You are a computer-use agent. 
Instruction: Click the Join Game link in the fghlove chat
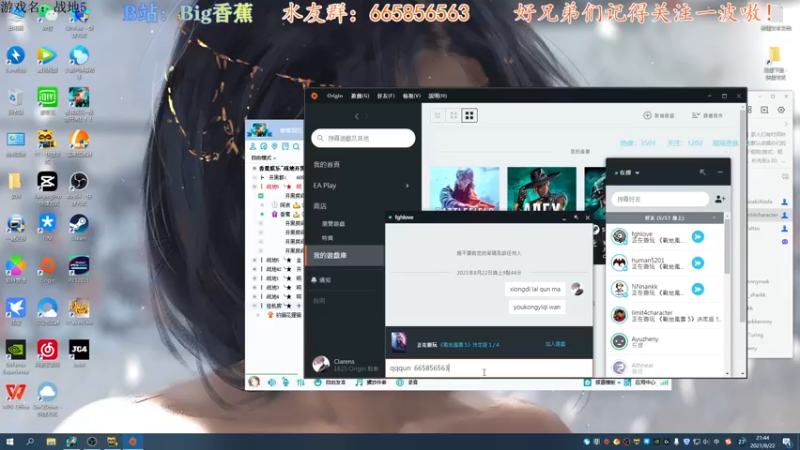tap(555, 344)
